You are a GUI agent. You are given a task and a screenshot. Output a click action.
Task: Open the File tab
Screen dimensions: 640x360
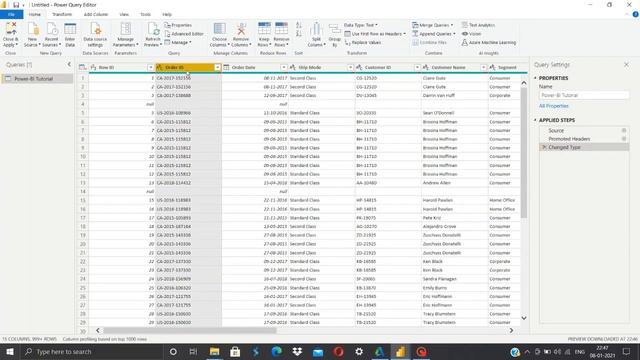pyautogui.click(x=11, y=14)
